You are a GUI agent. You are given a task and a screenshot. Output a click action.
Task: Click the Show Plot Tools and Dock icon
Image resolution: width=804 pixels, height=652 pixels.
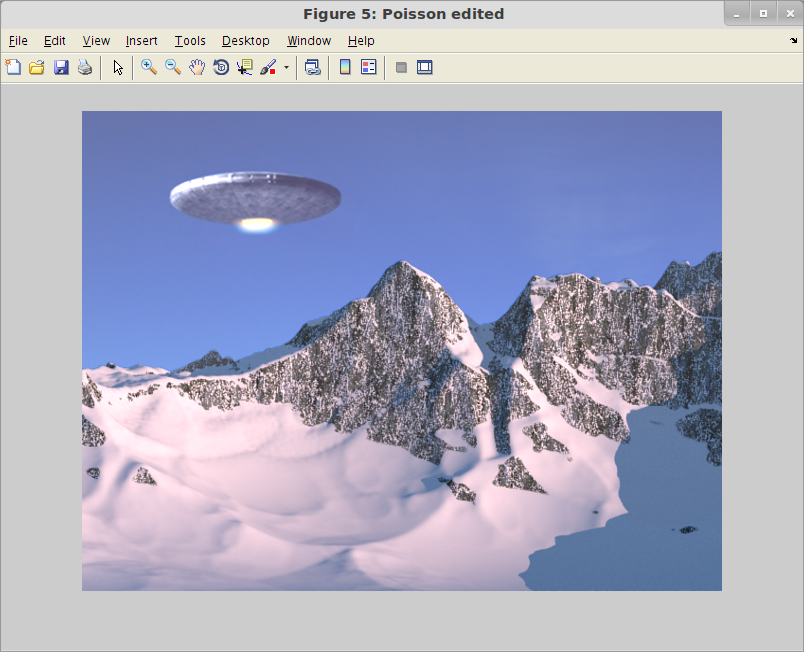tap(425, 67)
